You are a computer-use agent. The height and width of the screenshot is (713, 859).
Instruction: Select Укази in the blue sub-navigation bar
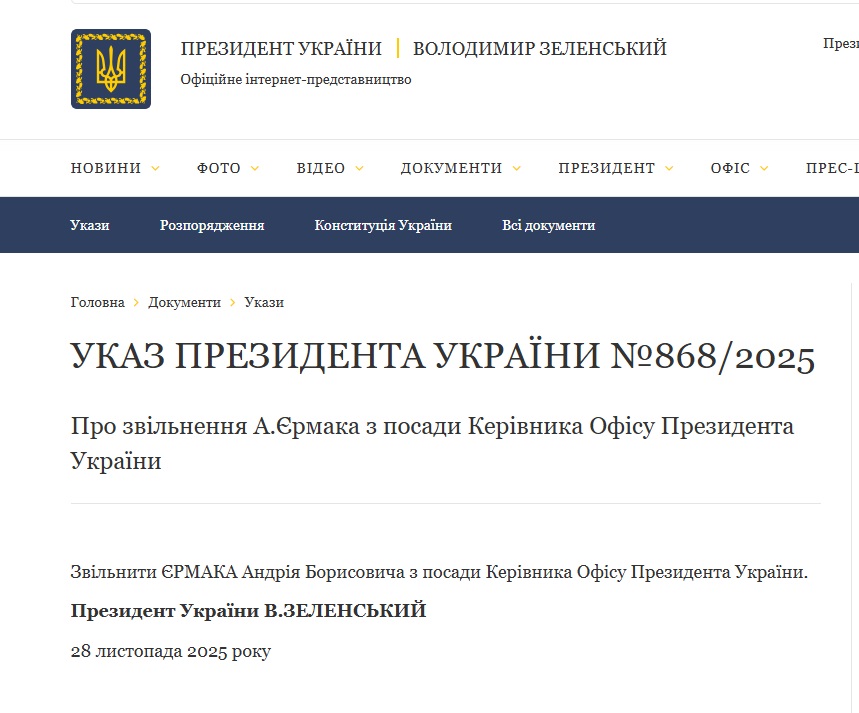coord(90,225)
